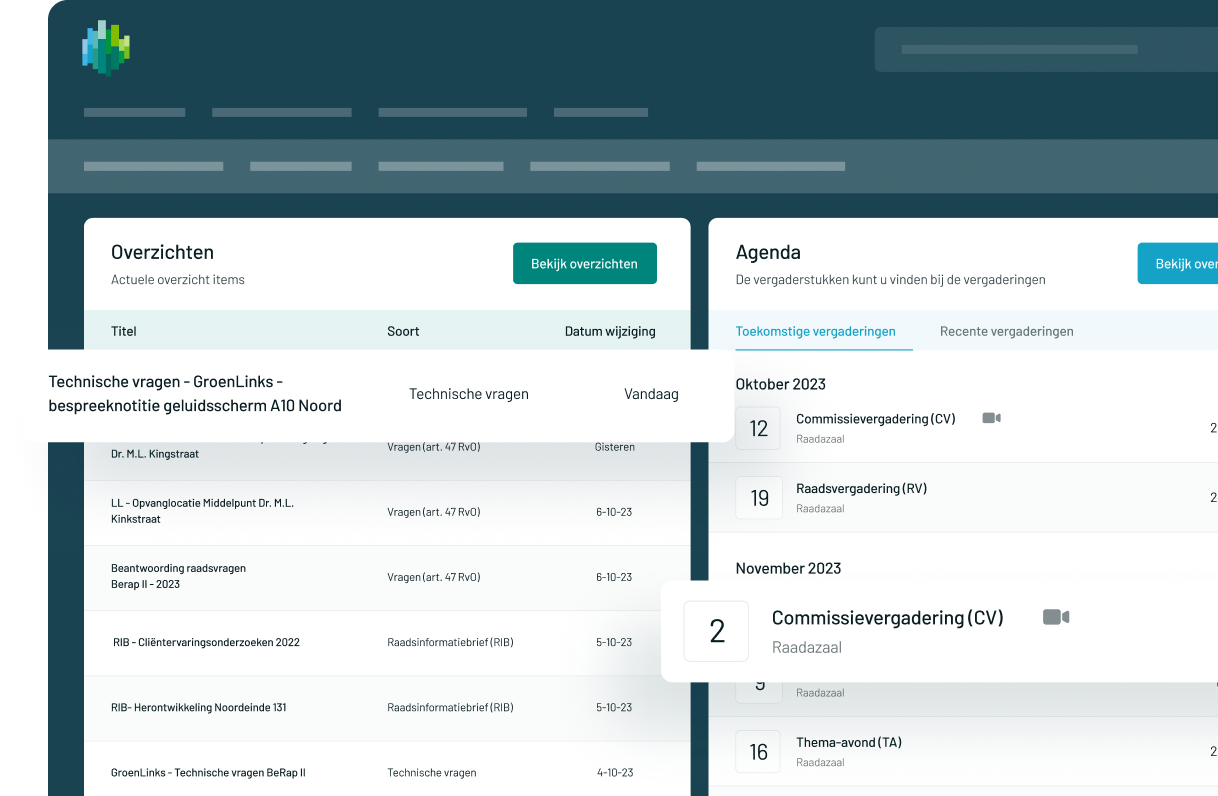Select the date box showing 19 in Oktober
Image resolution: width=1218 pixels, height=796 pixels.
pos(758,498)
